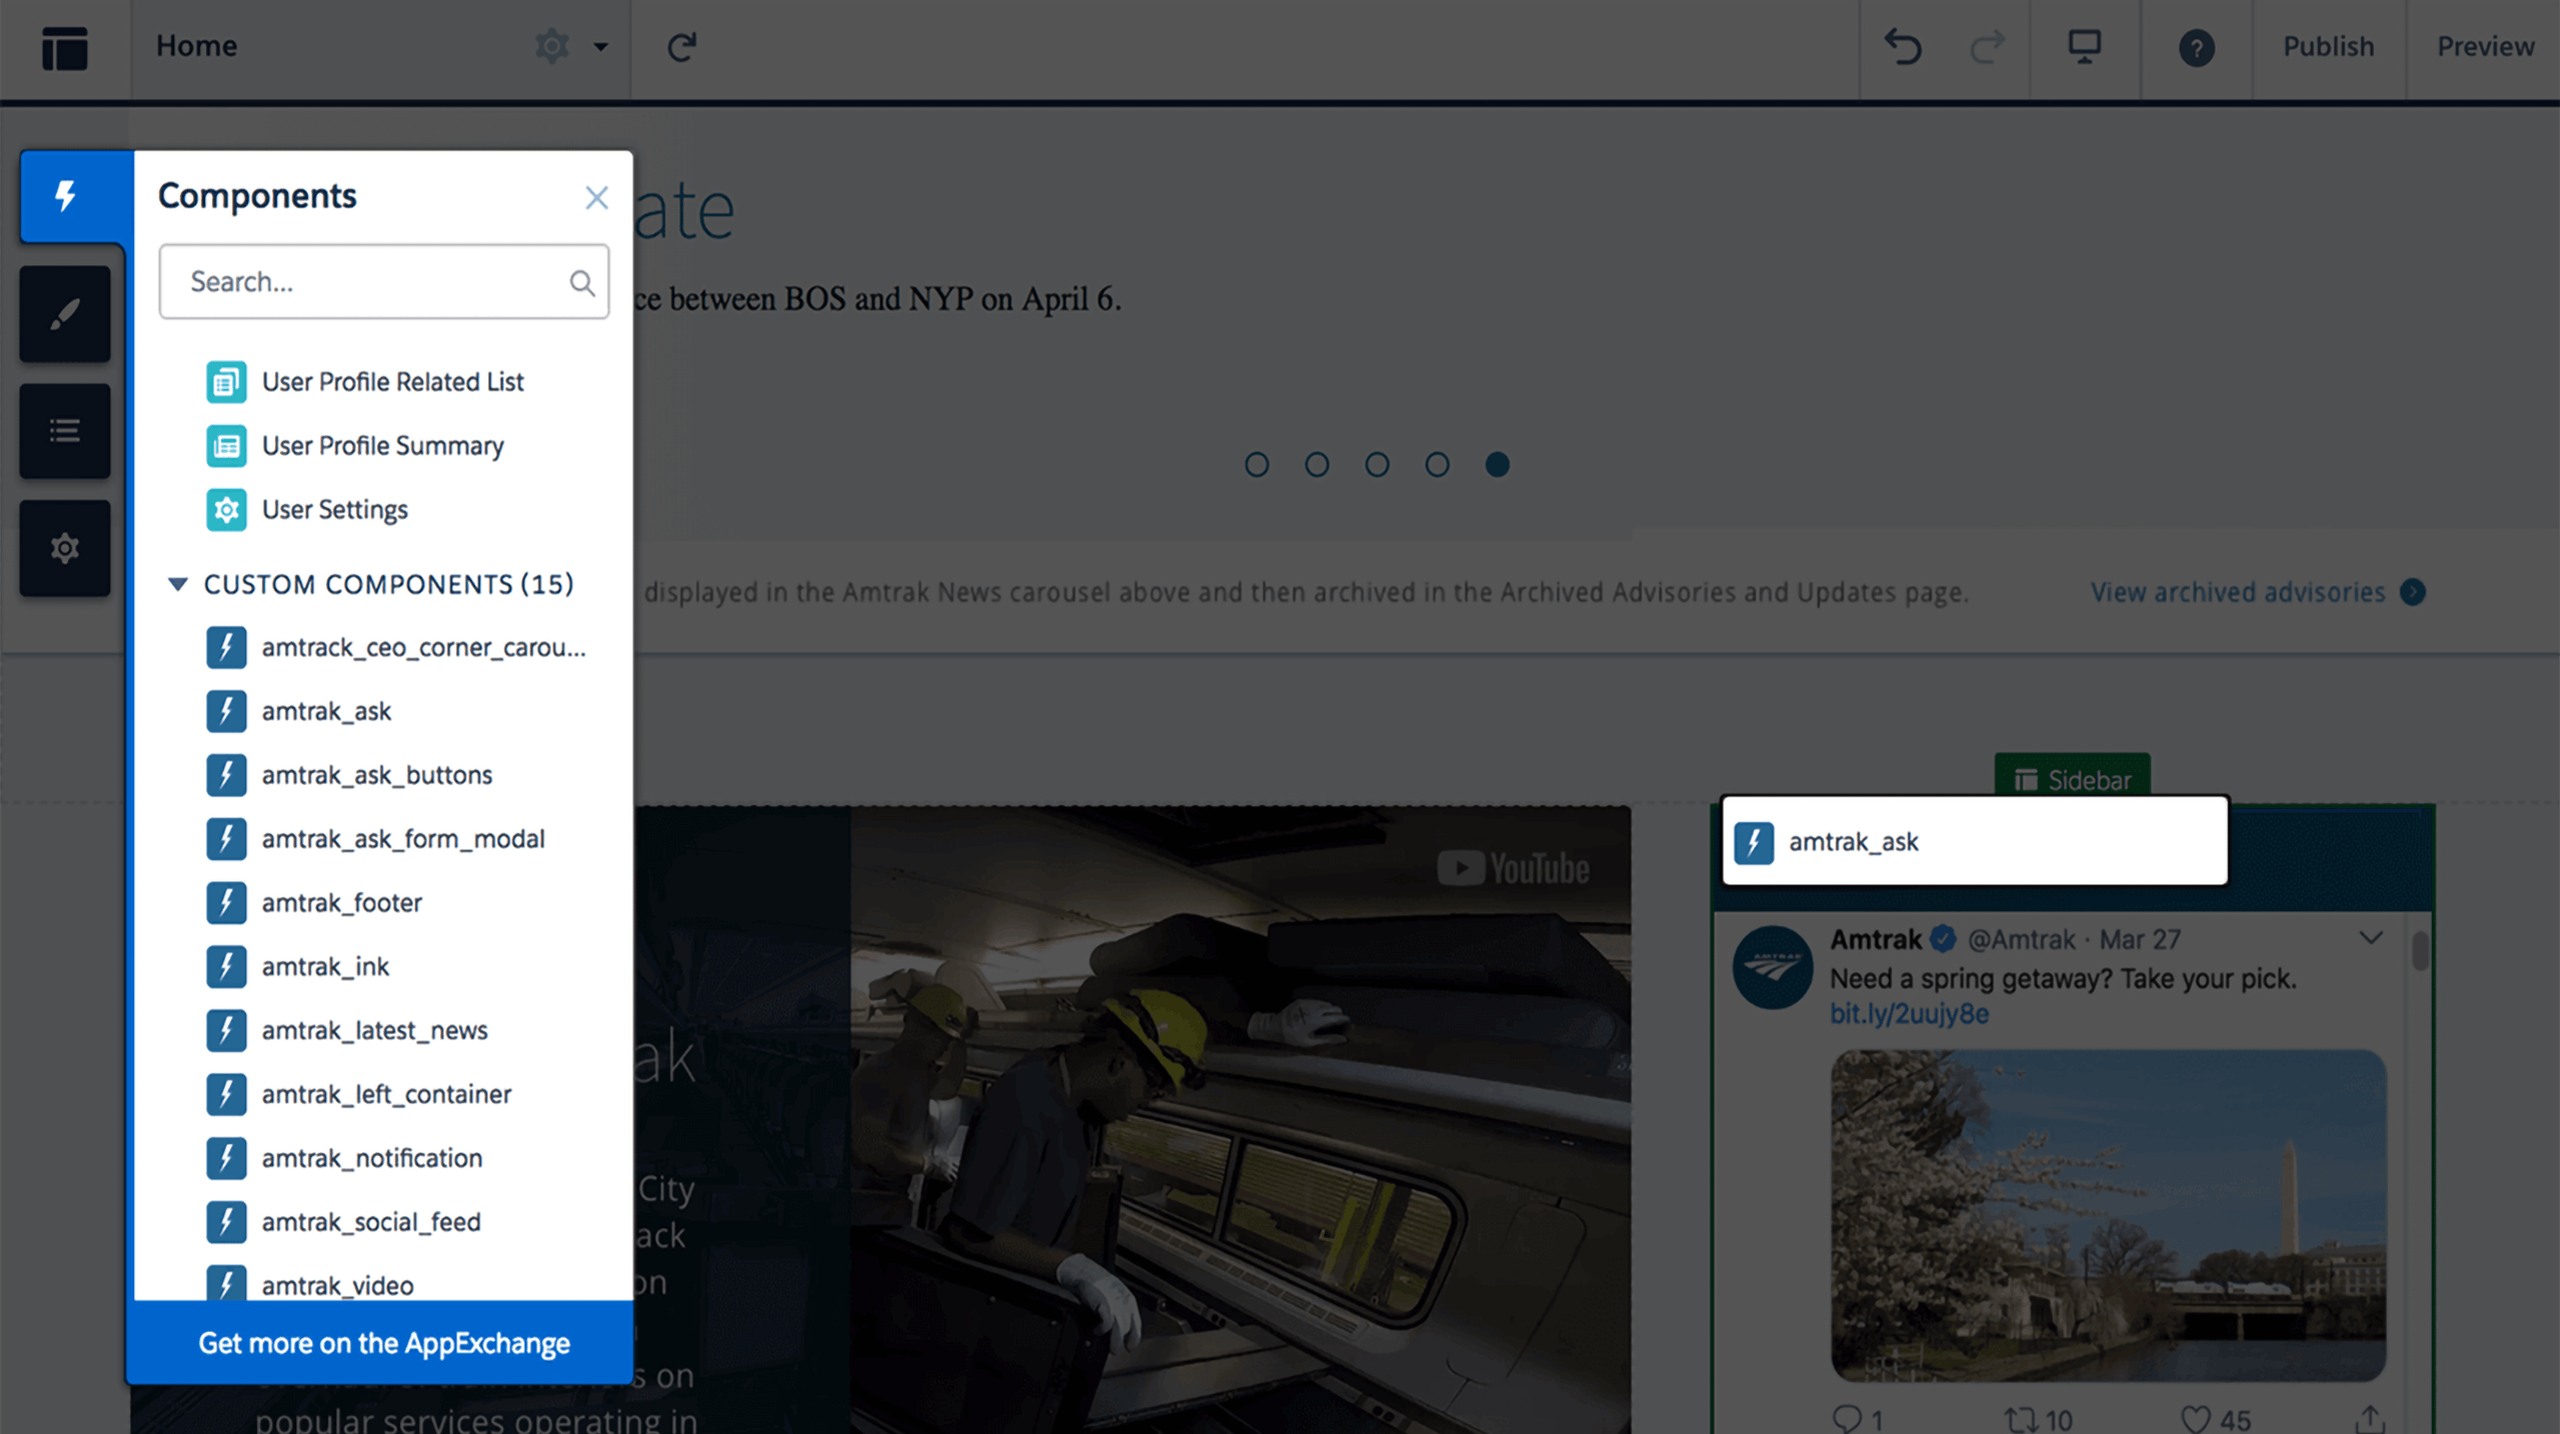The image size is (2560, 1434).
Task: Switch view mode with the desktop icon
Action: tap(2085, 47)
